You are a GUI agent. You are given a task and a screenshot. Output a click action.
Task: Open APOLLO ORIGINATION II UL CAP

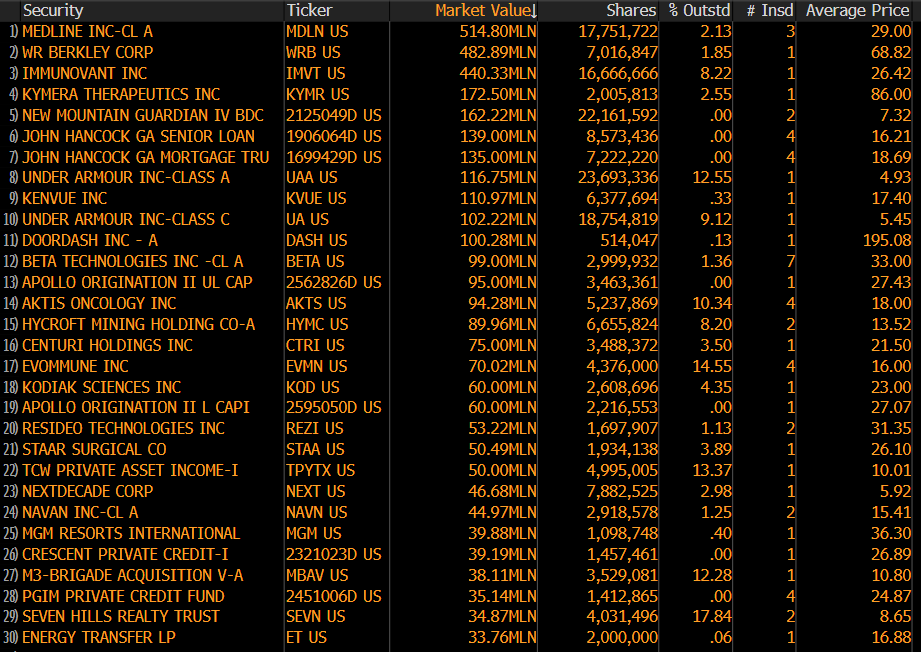pyautogui.click(x=137, y=283)
